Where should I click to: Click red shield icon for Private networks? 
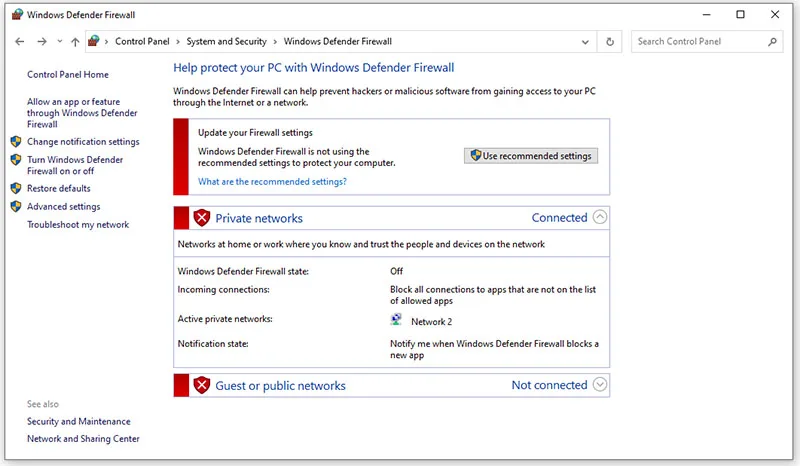pos(202,218)
